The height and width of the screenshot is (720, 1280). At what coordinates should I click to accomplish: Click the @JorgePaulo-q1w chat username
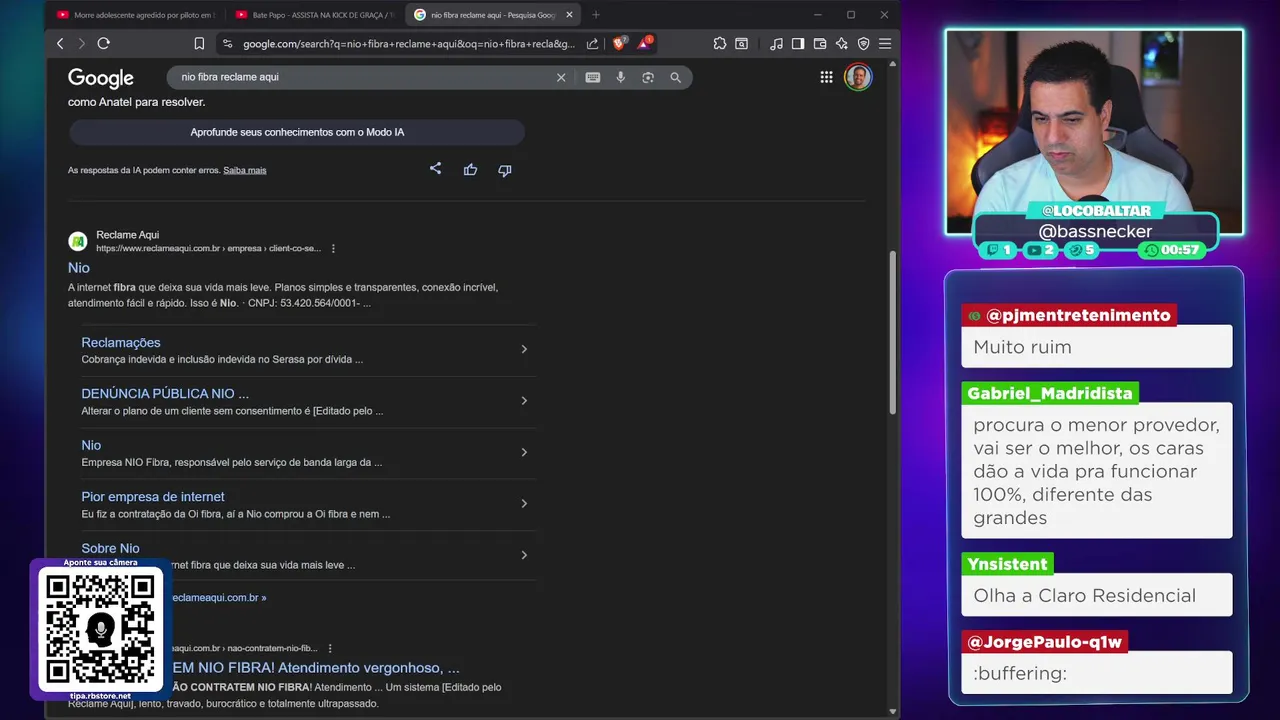click(1045, 642)
